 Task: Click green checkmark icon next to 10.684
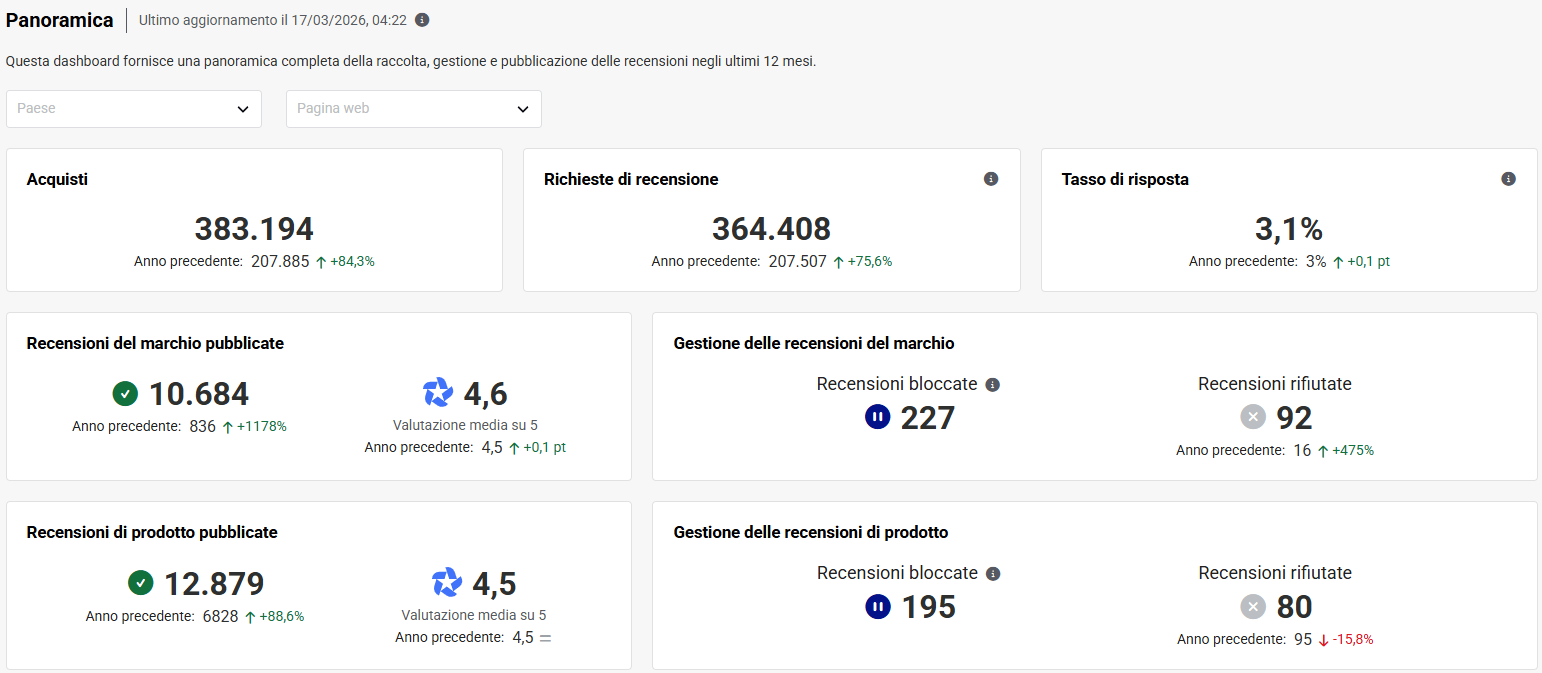click(x=125, y=393)
